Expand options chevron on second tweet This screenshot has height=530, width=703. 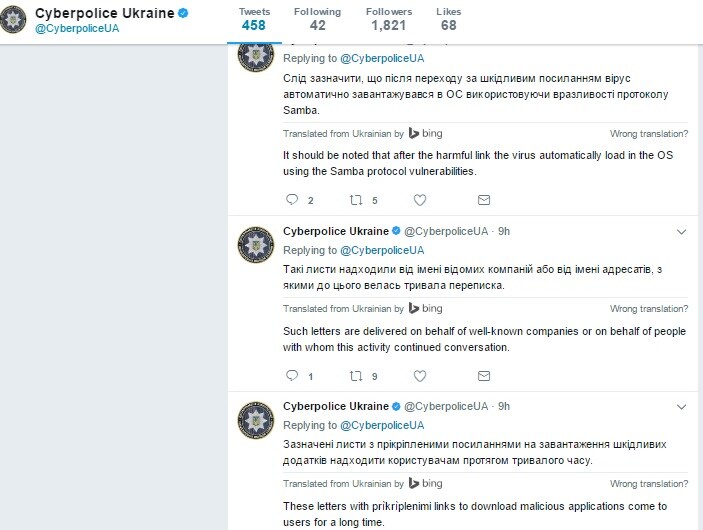681,232
